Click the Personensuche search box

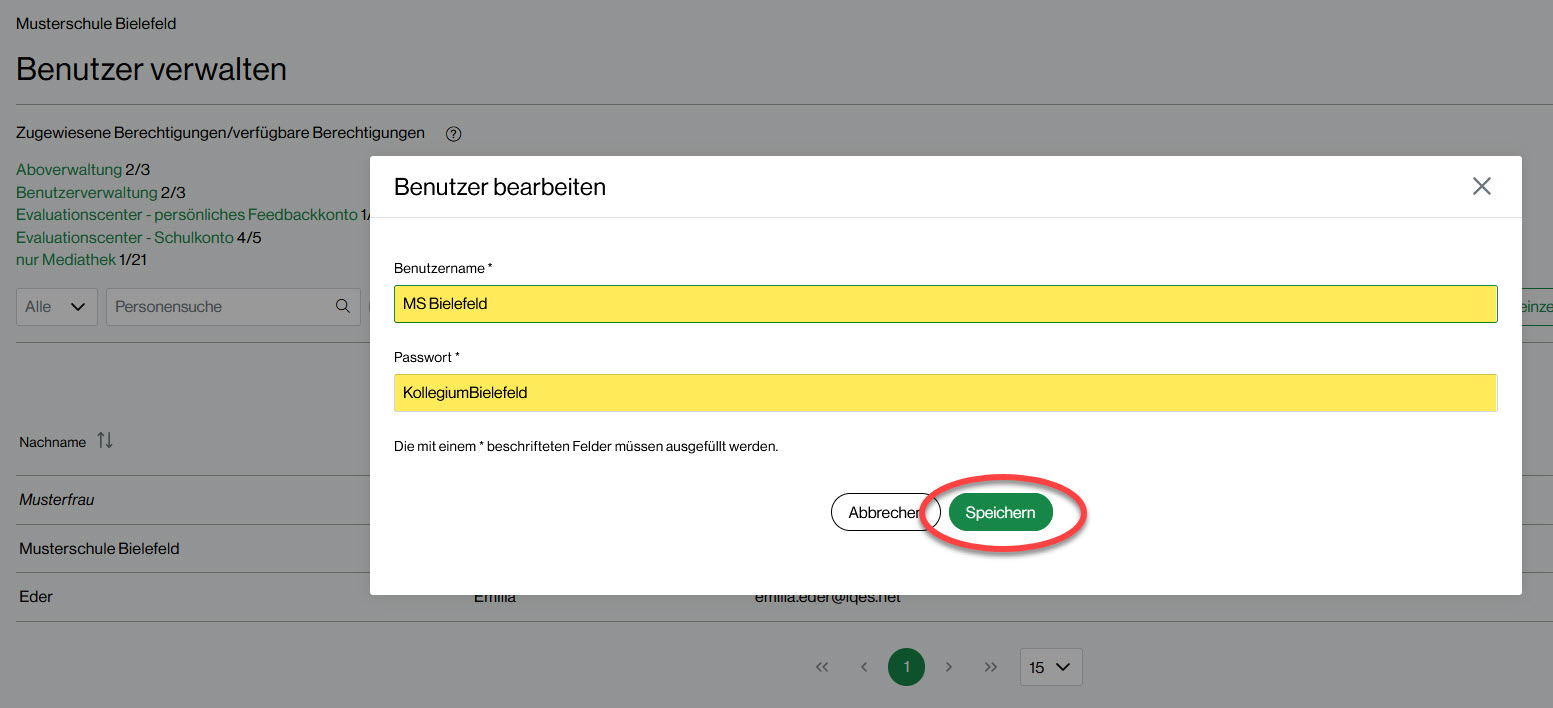coord(220,307)
